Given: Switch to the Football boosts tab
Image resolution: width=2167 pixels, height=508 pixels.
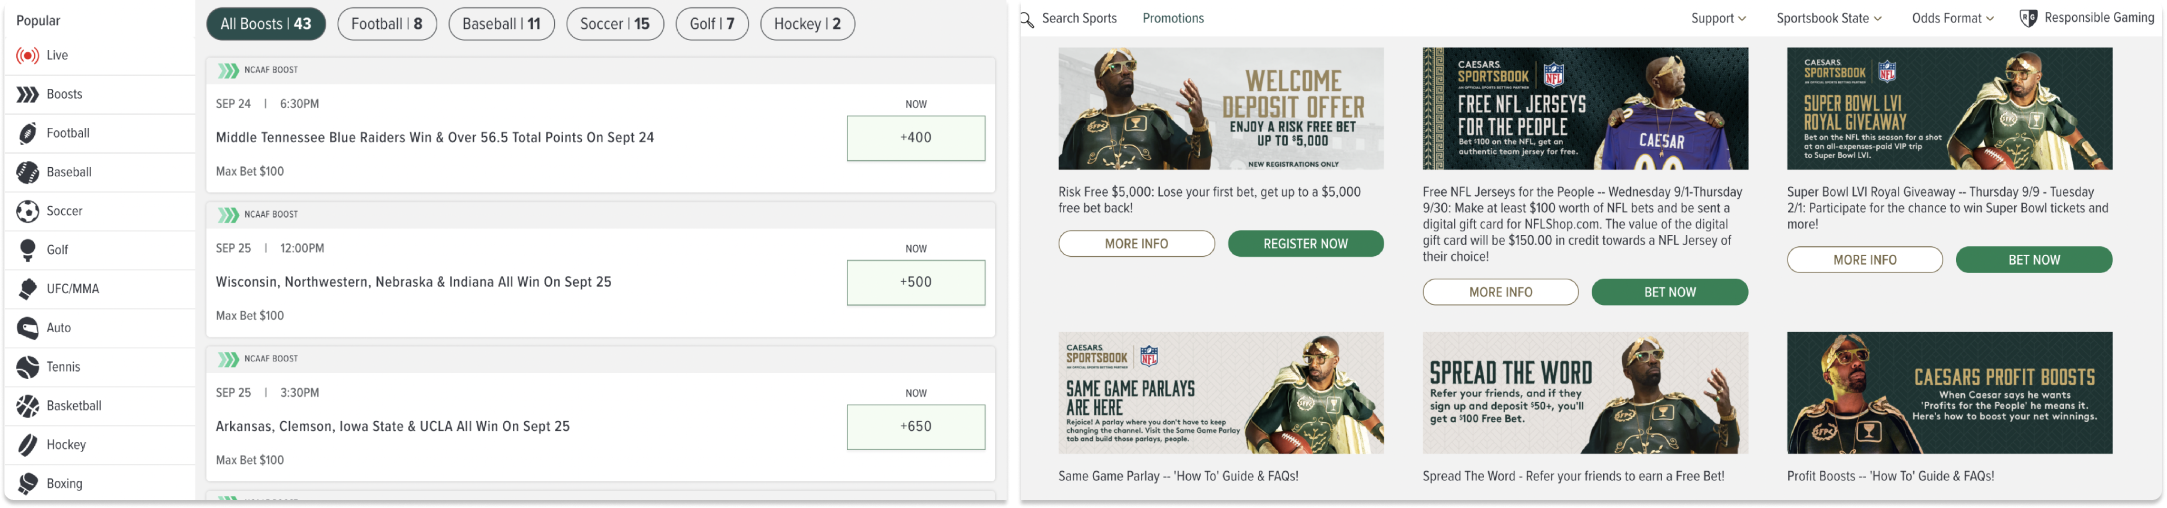Looking at the screenshot, I should pos(387,24).
